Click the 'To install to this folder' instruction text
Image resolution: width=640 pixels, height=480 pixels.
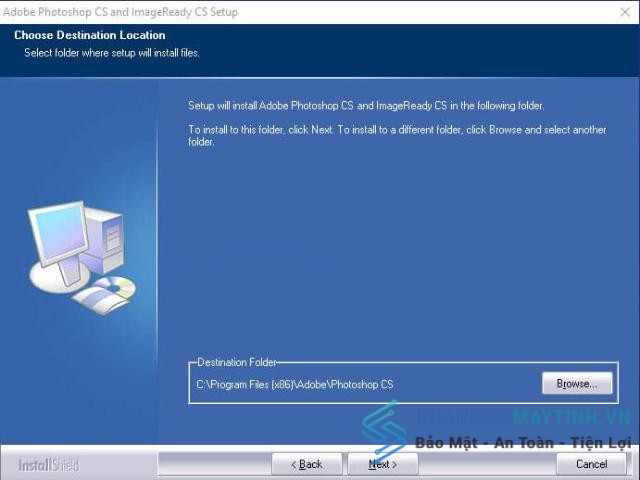tap(397, 136)
